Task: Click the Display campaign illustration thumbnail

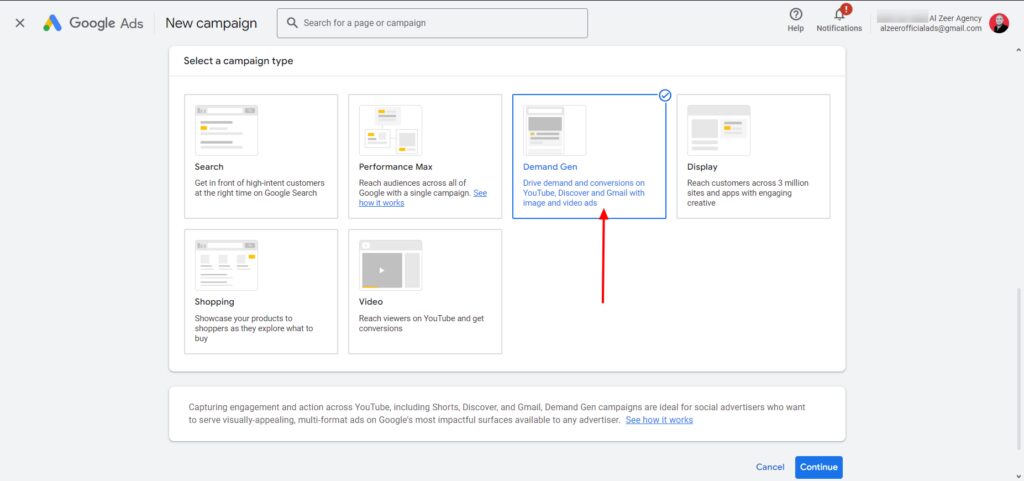Action: click(718, 131)
